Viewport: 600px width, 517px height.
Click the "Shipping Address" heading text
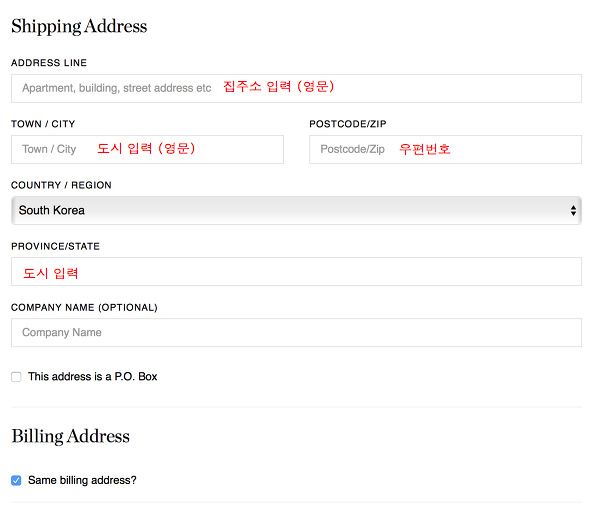pyautogui.click(x=79, y=26)
